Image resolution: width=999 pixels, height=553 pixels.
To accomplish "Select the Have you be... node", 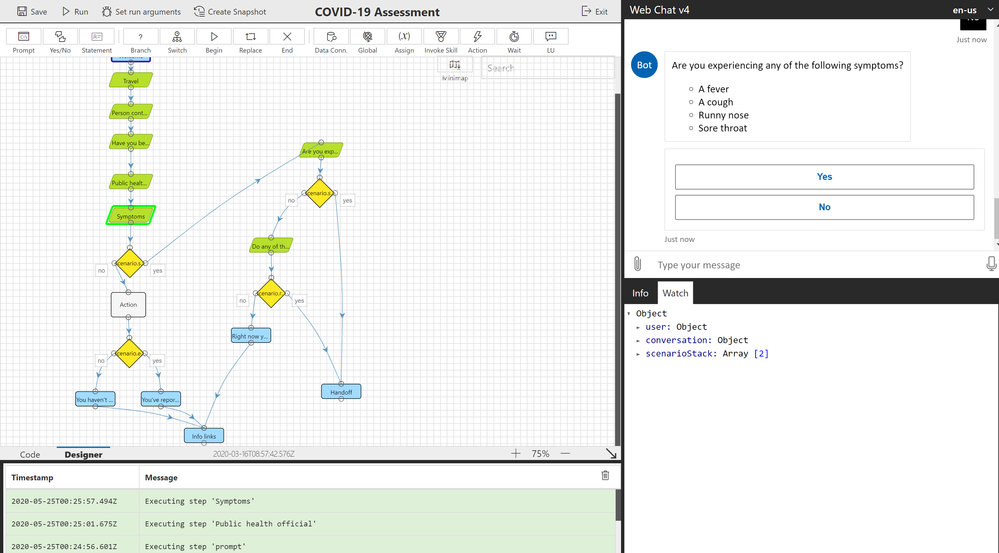I will coord(131,143).
